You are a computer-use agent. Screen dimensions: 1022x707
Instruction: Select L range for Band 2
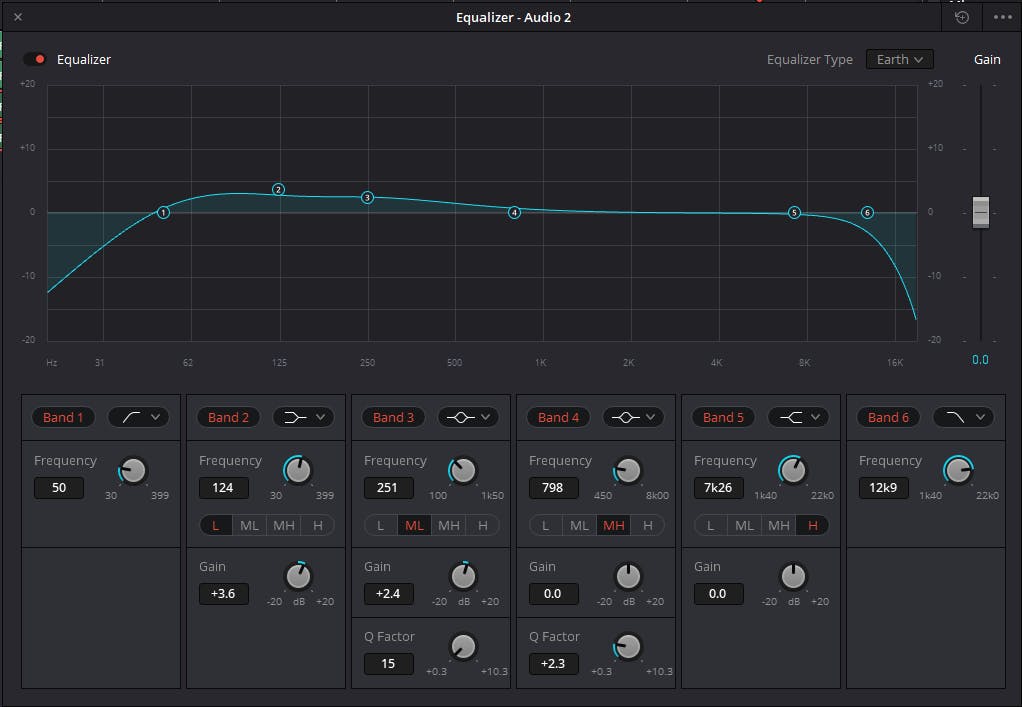pos(216,525)
